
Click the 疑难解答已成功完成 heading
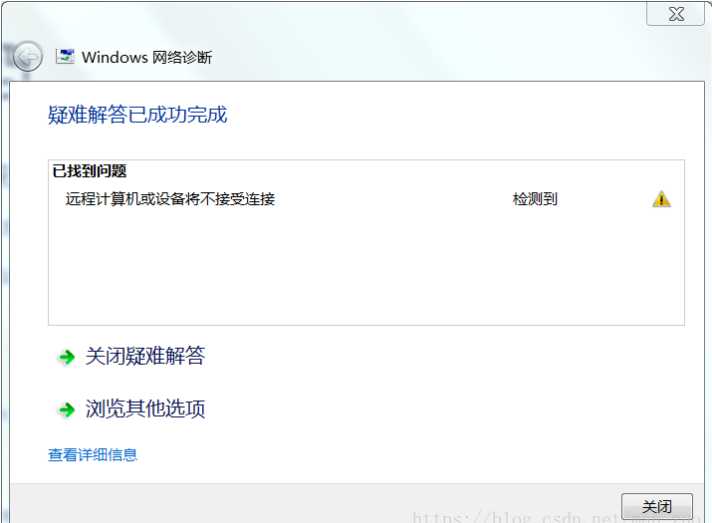138,114
